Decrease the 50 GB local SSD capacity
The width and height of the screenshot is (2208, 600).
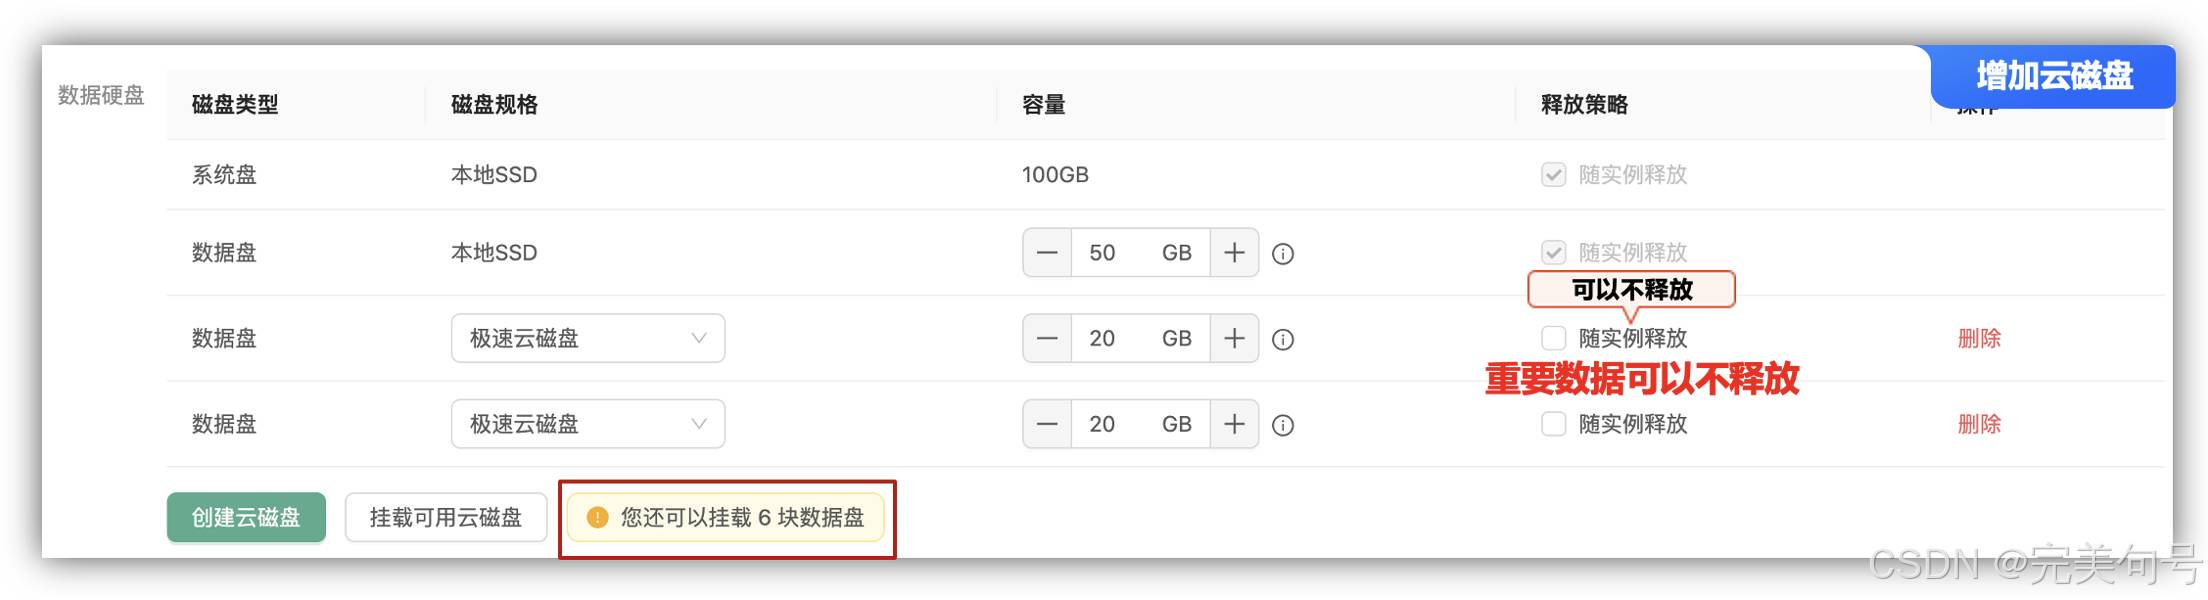[x=1047, y=253]
